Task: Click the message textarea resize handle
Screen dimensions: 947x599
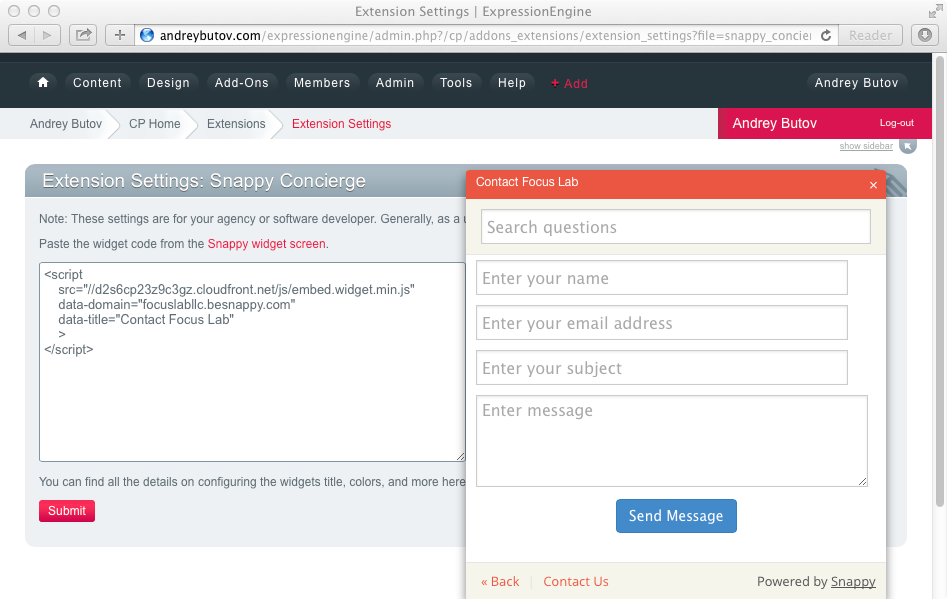Action: click(862, 481)
